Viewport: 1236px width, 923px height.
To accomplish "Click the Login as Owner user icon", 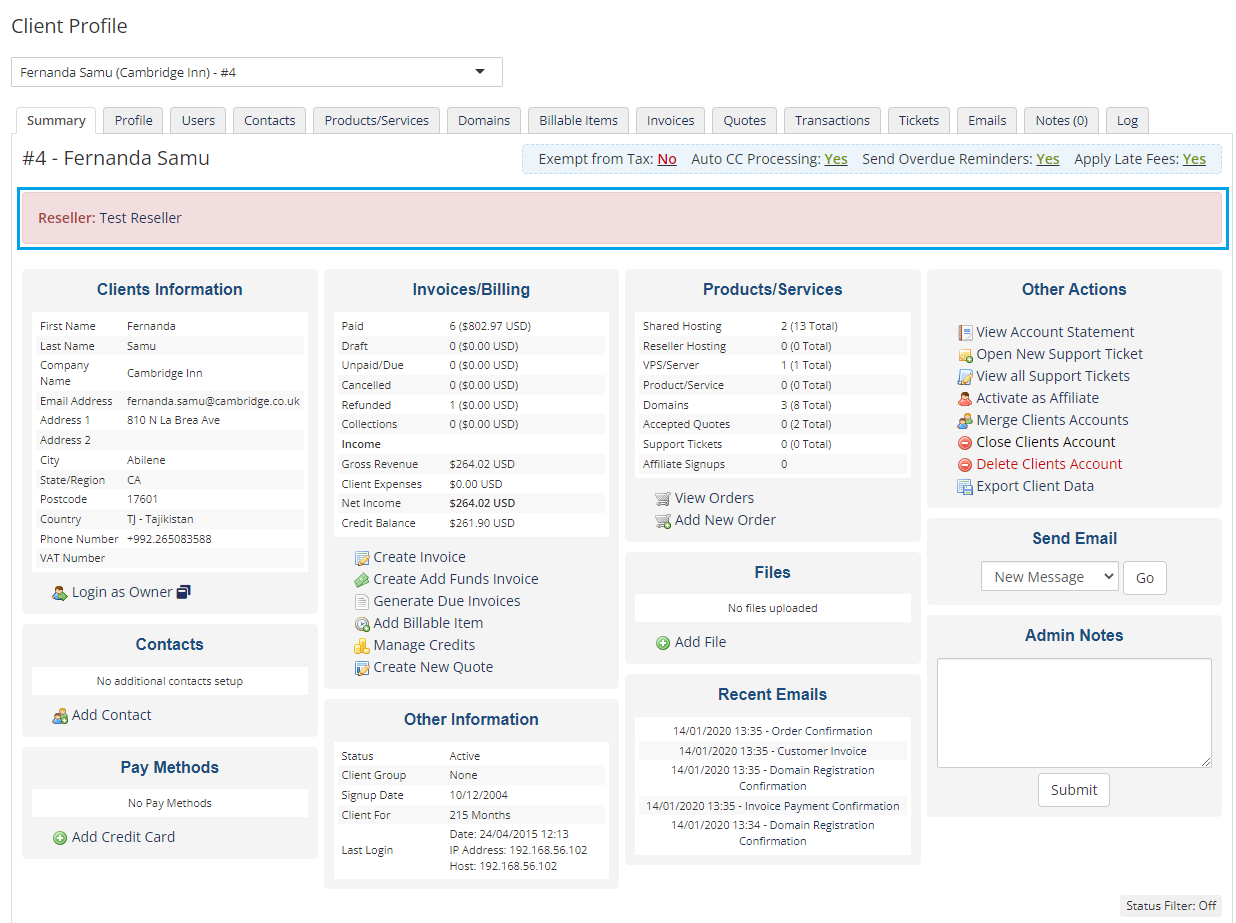I will [60, 593].
